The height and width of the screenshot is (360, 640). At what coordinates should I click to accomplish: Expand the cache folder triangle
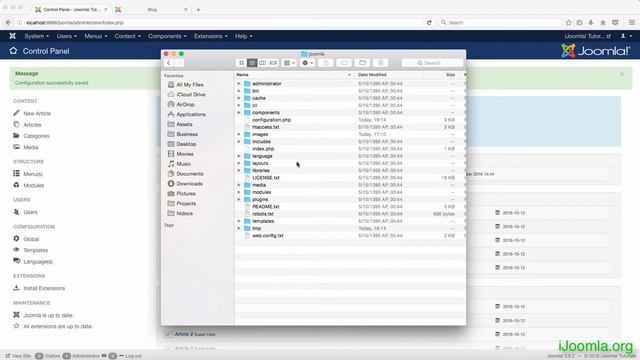(x=239, y=98)
